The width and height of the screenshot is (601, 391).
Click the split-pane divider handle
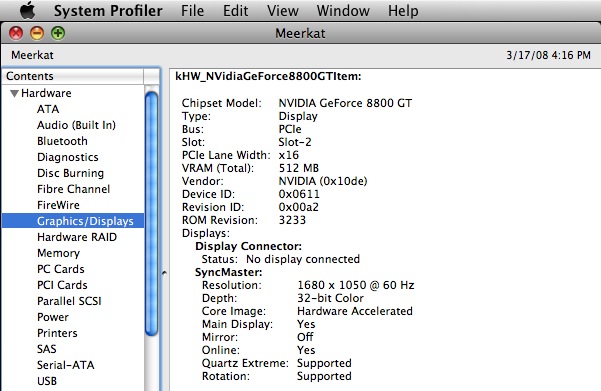coord(164,273)
